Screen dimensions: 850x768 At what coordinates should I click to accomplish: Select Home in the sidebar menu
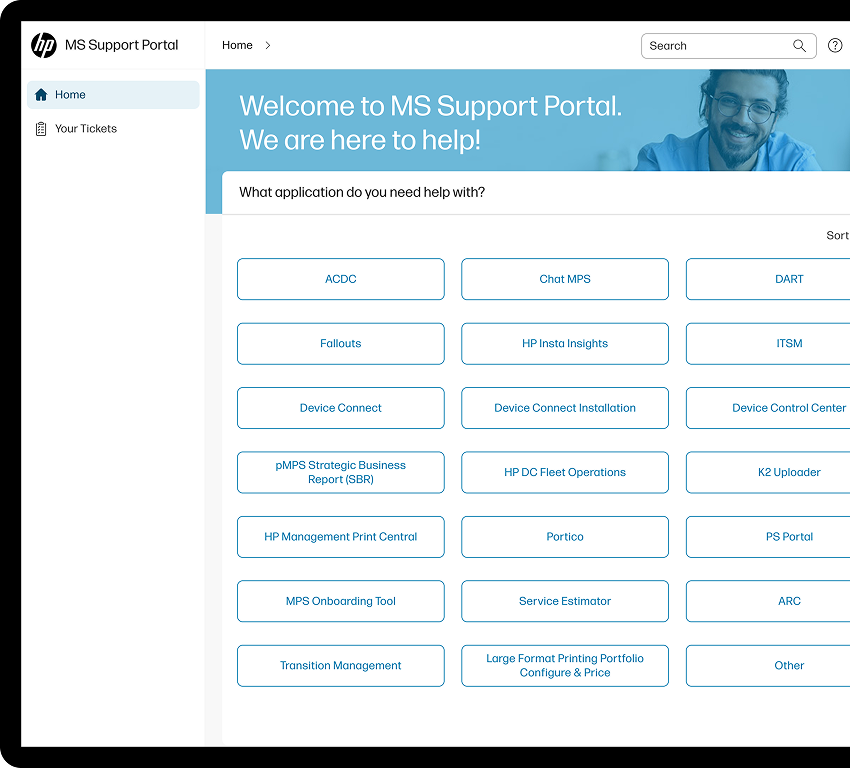pos(113,95)
